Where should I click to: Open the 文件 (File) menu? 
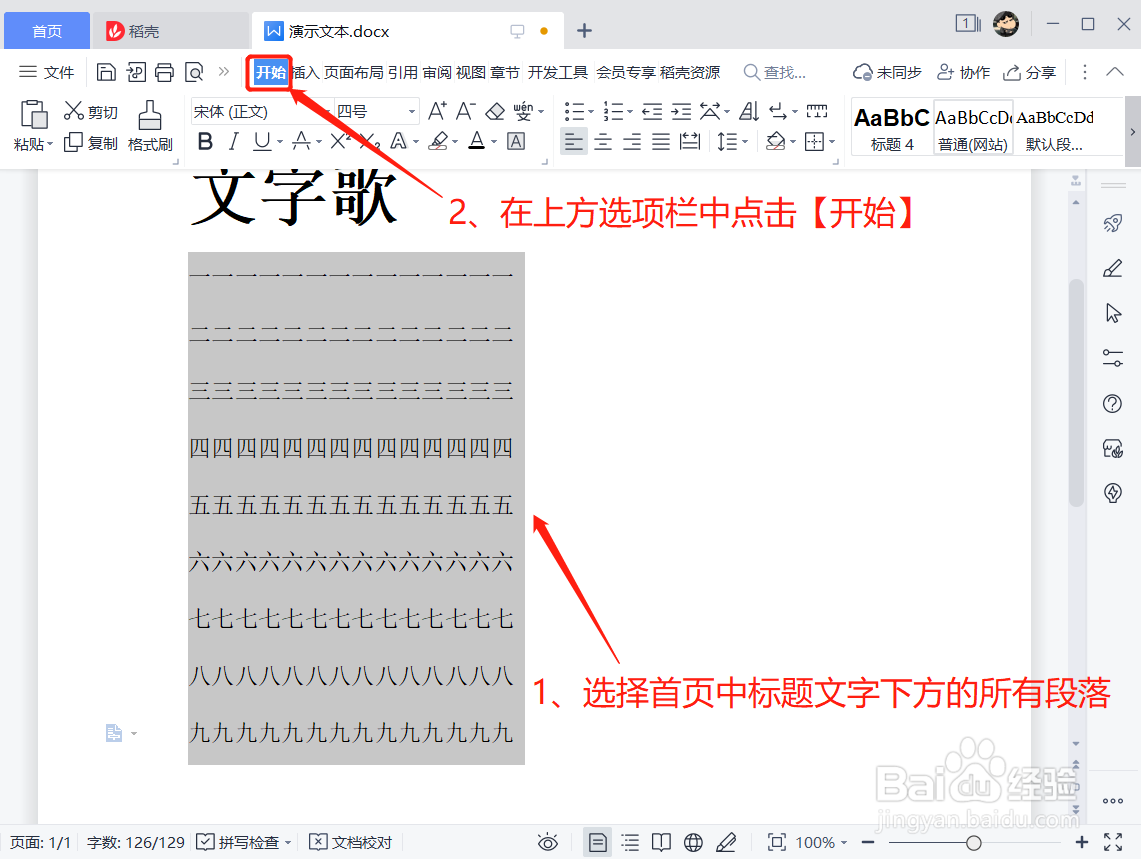click(47, 72)
